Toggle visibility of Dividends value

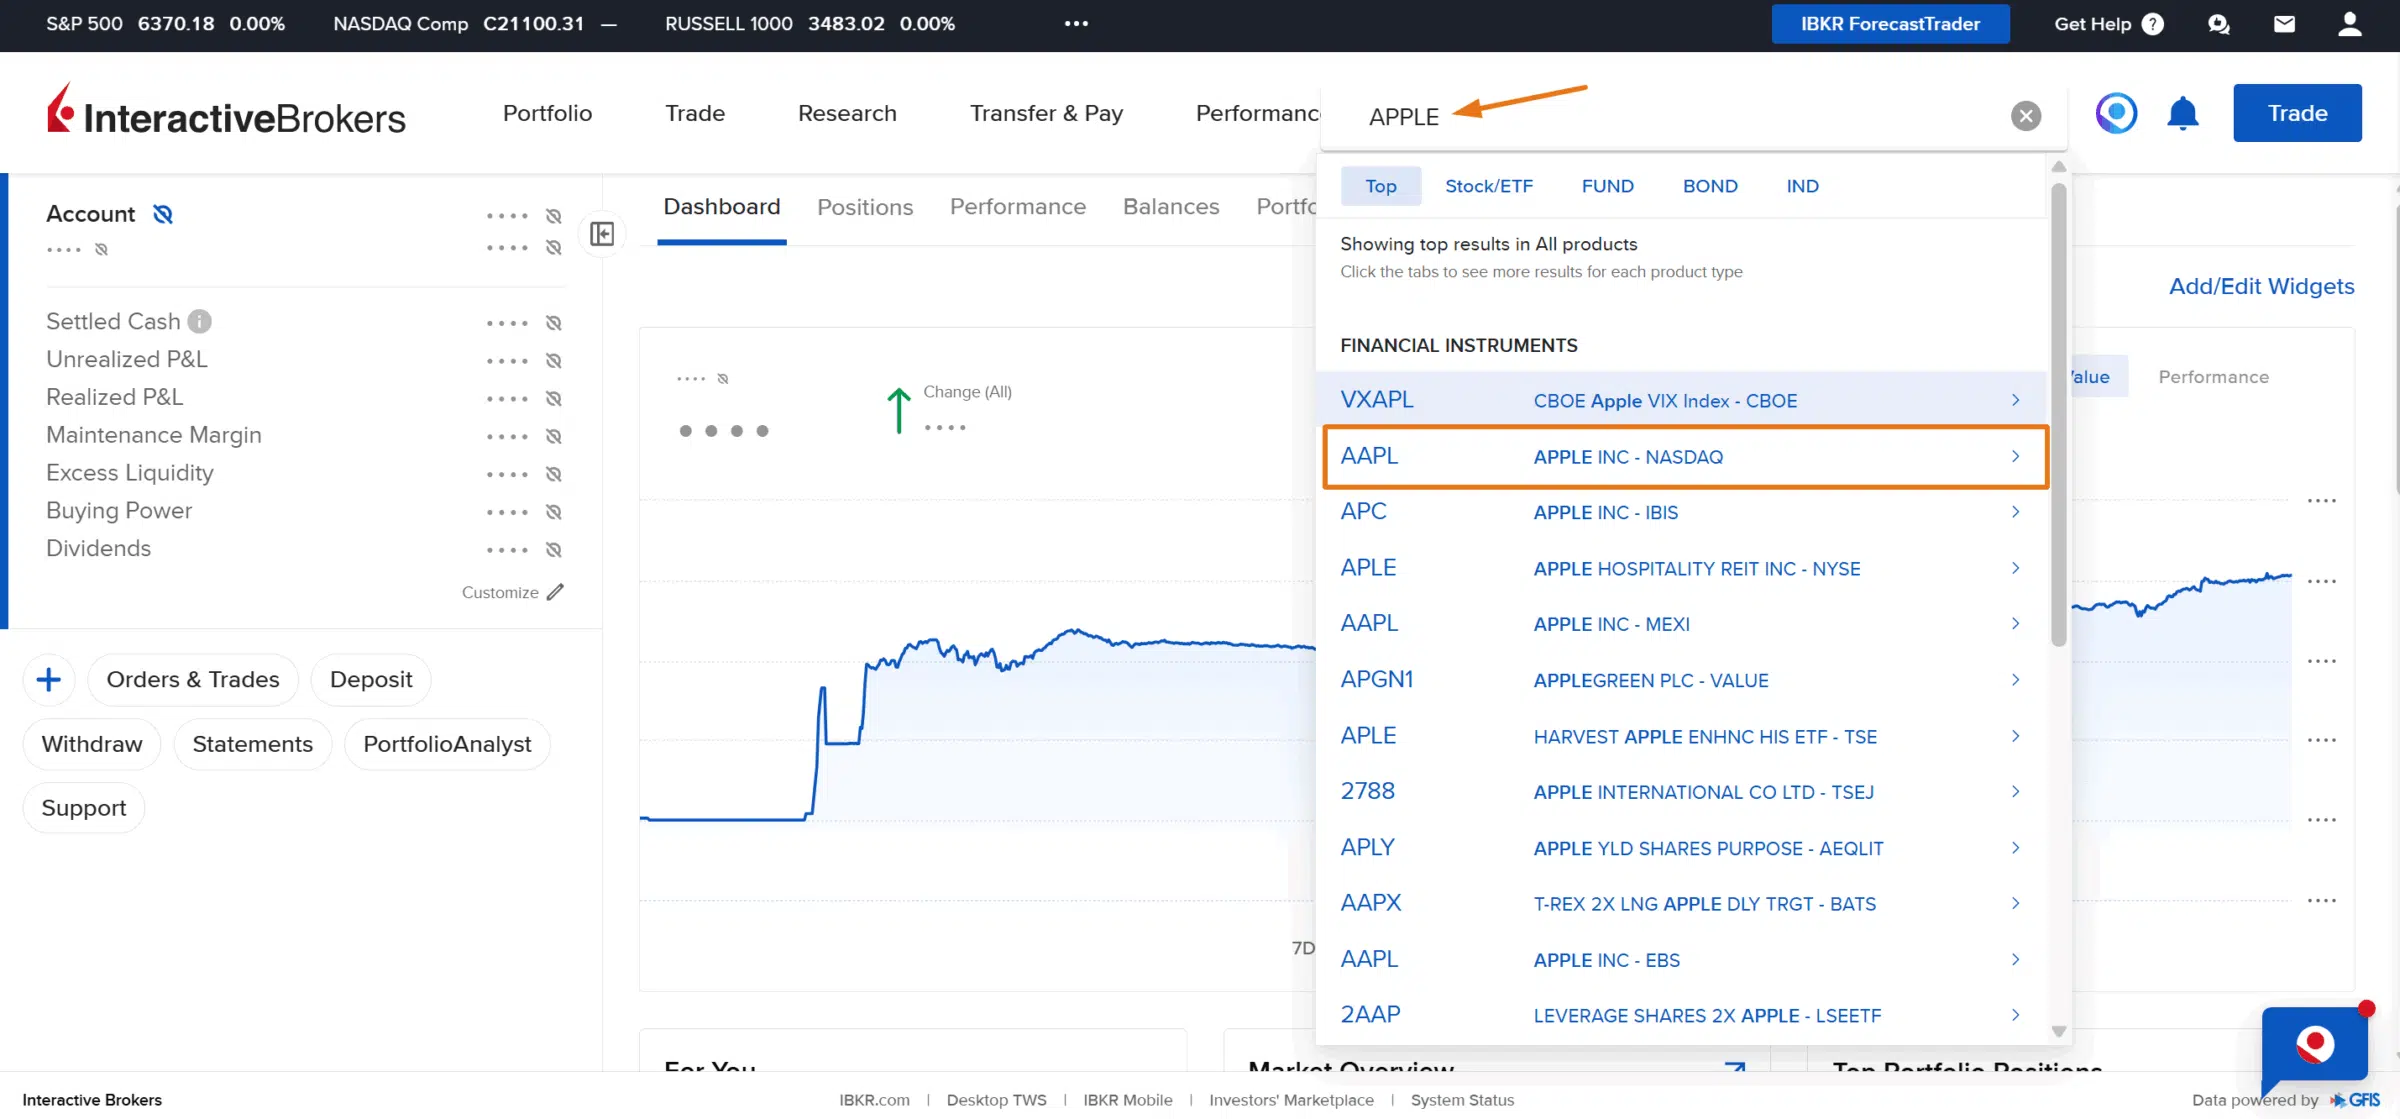point(554,550)
